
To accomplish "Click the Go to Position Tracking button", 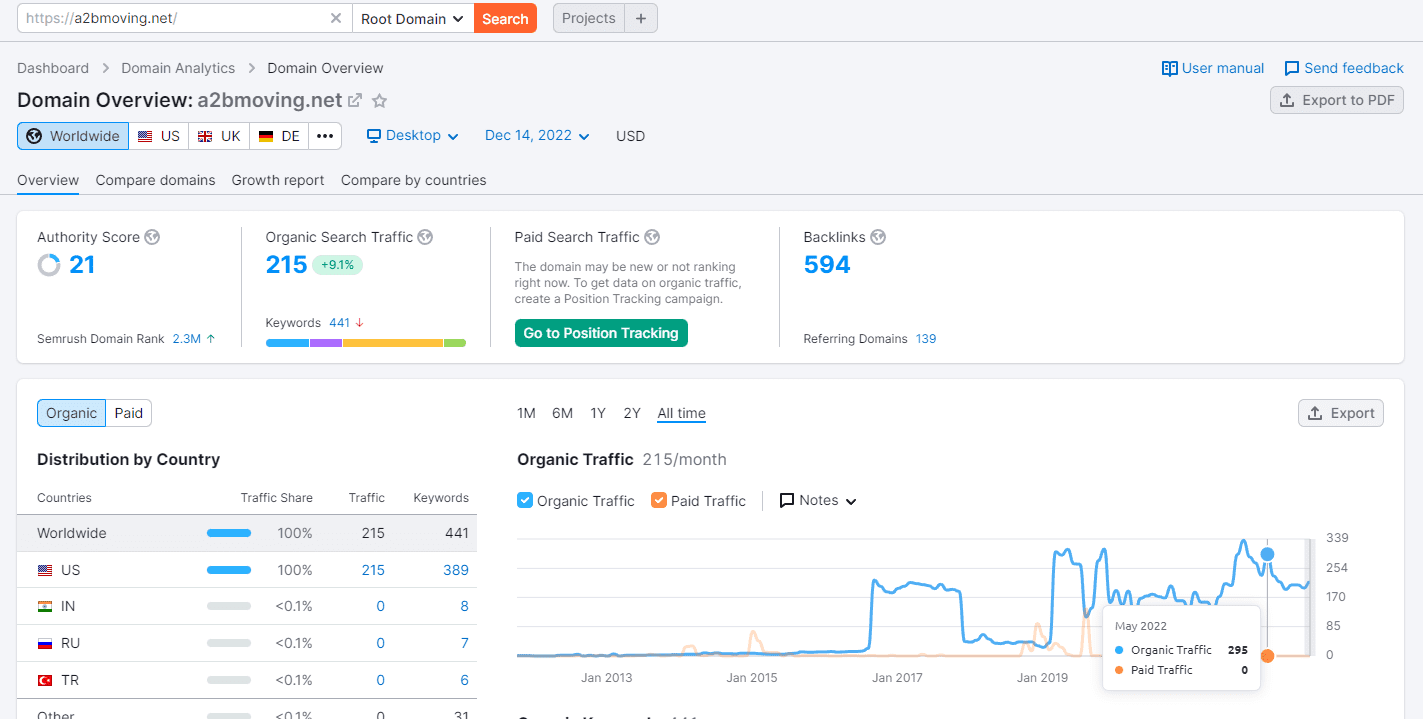I will click(x=601, y=333).
